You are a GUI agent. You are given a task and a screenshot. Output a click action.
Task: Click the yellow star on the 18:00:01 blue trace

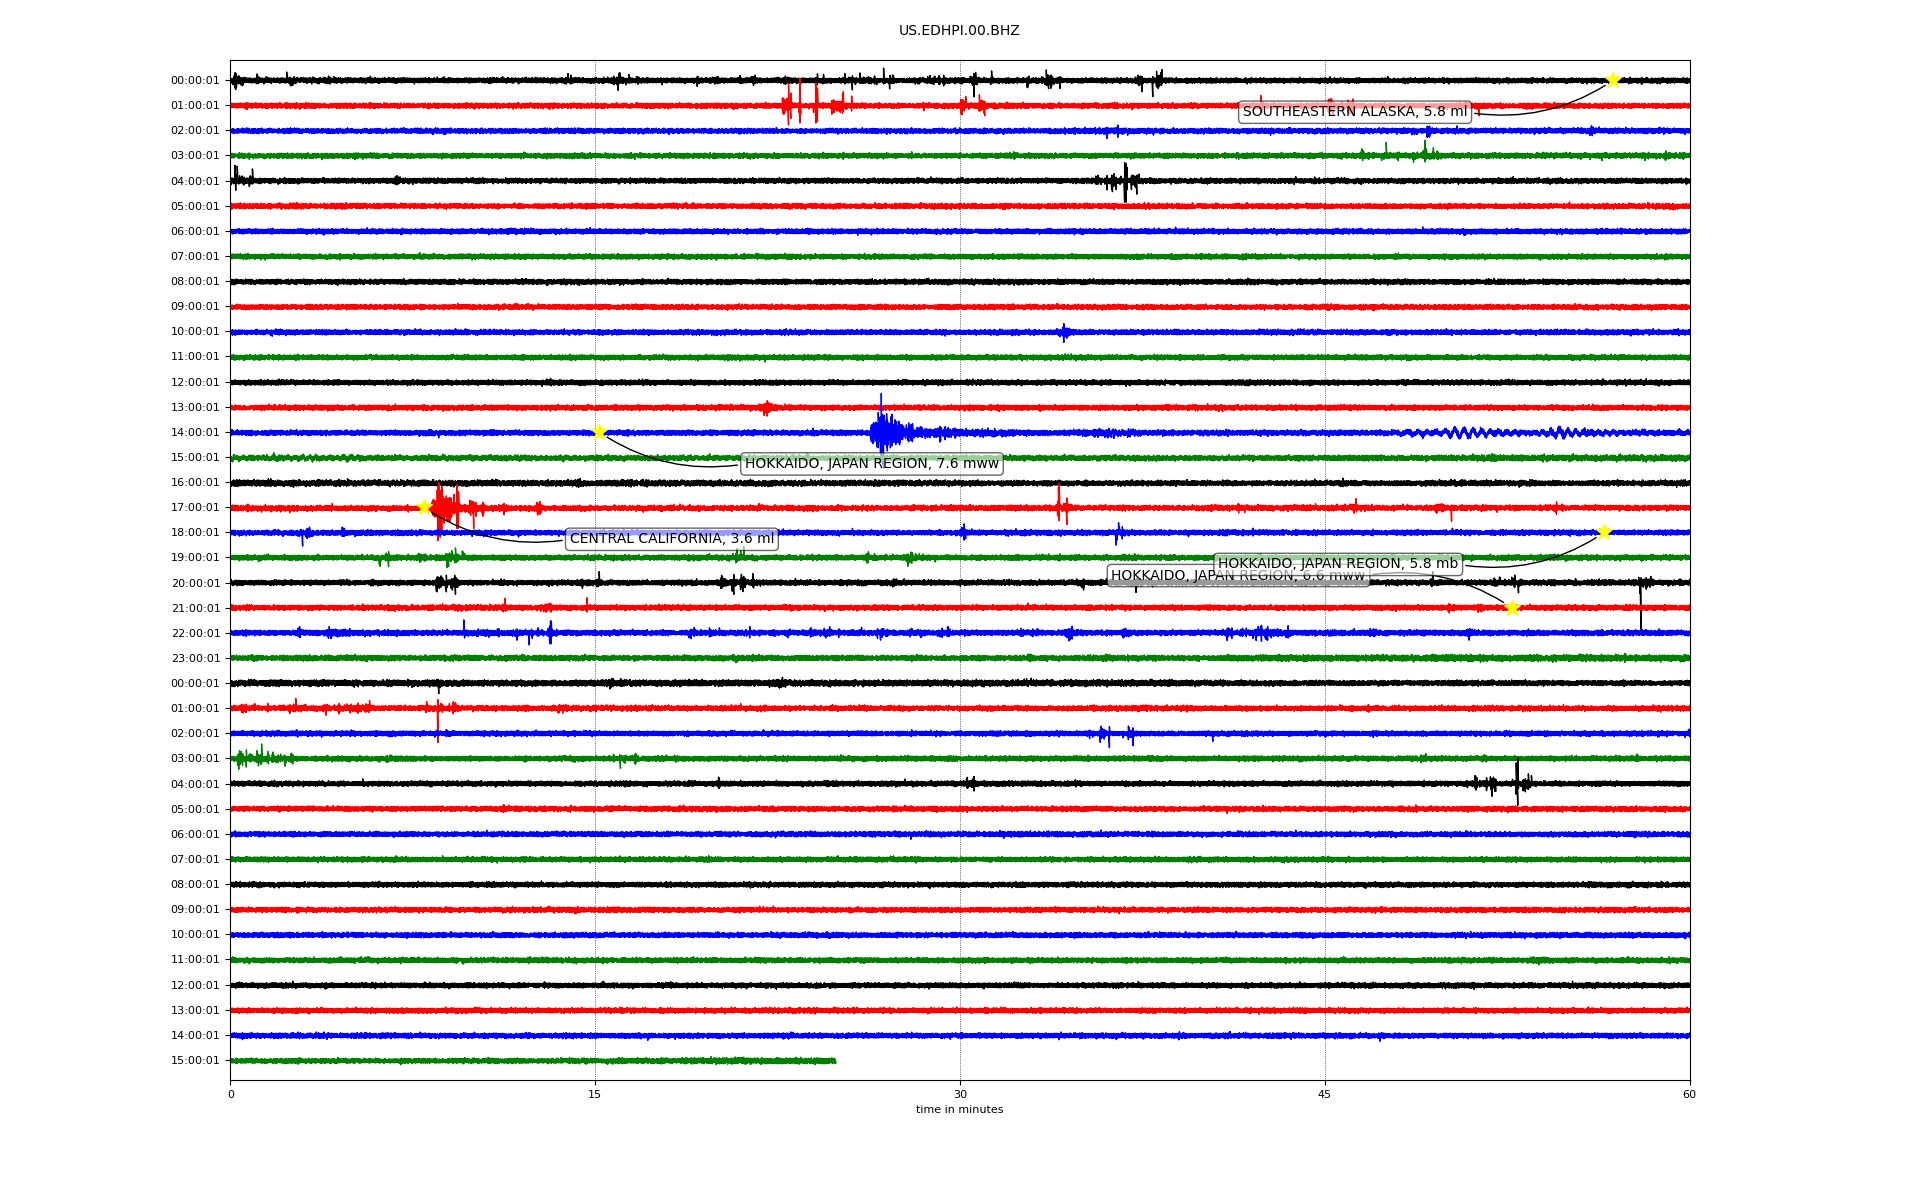pos(1604,532)
